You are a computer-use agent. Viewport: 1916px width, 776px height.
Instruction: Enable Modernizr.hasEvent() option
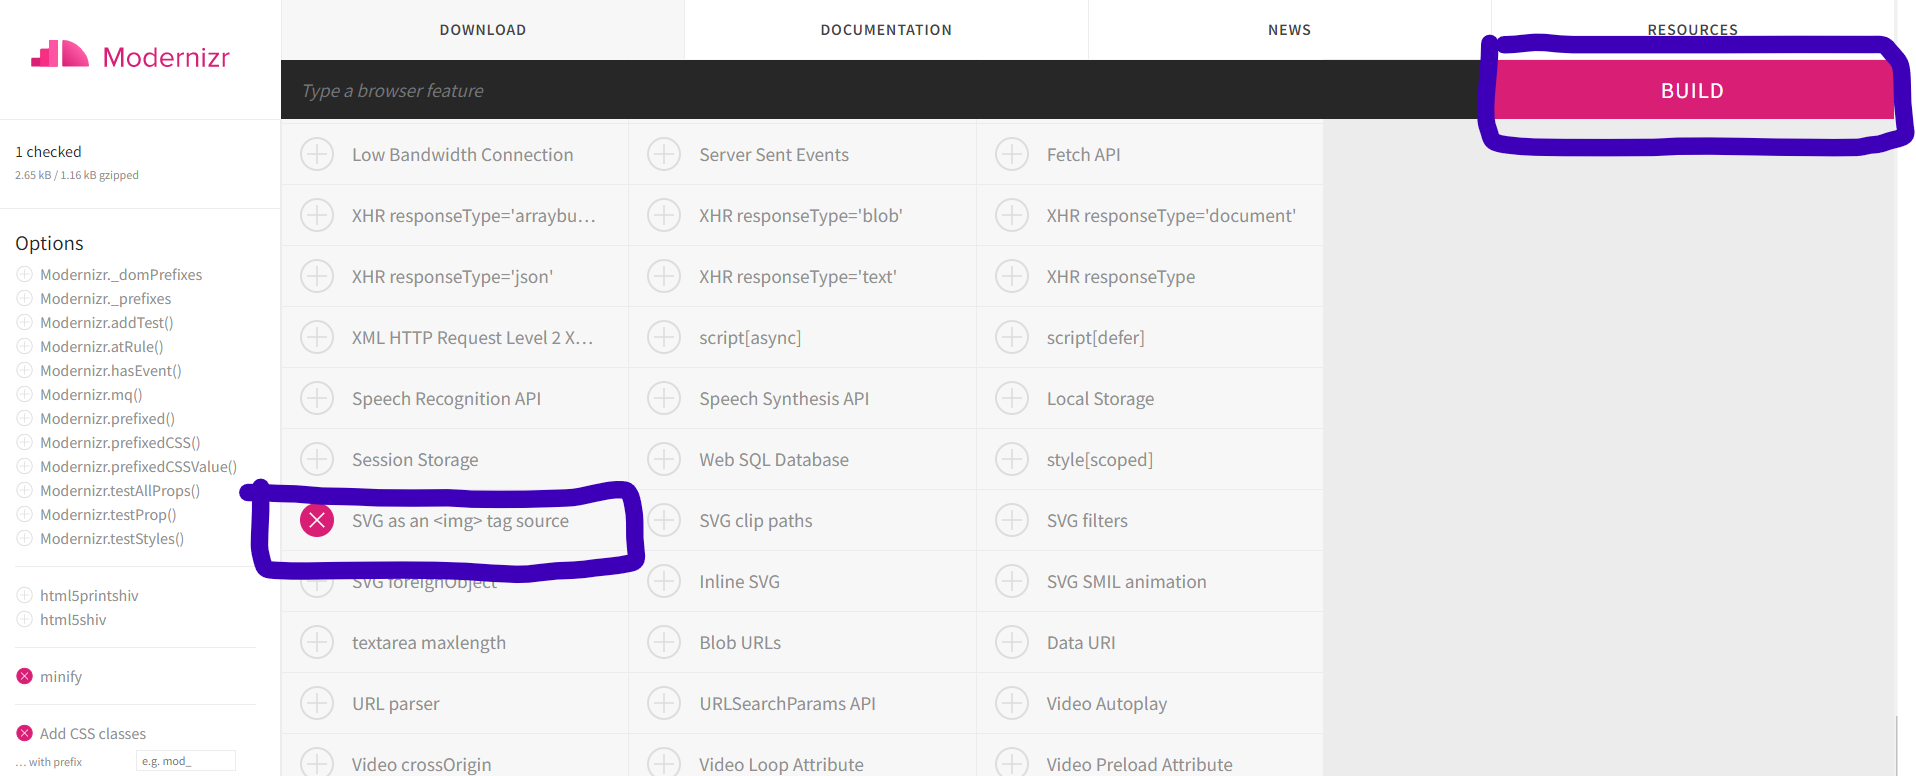coord(25,370)
